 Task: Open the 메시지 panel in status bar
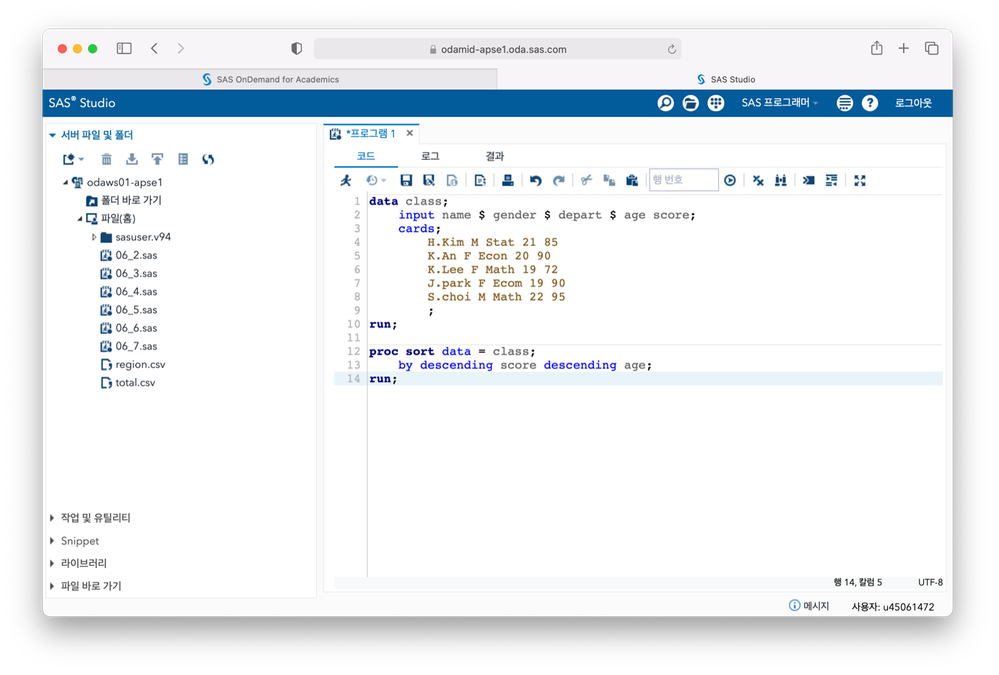(809, 606)
